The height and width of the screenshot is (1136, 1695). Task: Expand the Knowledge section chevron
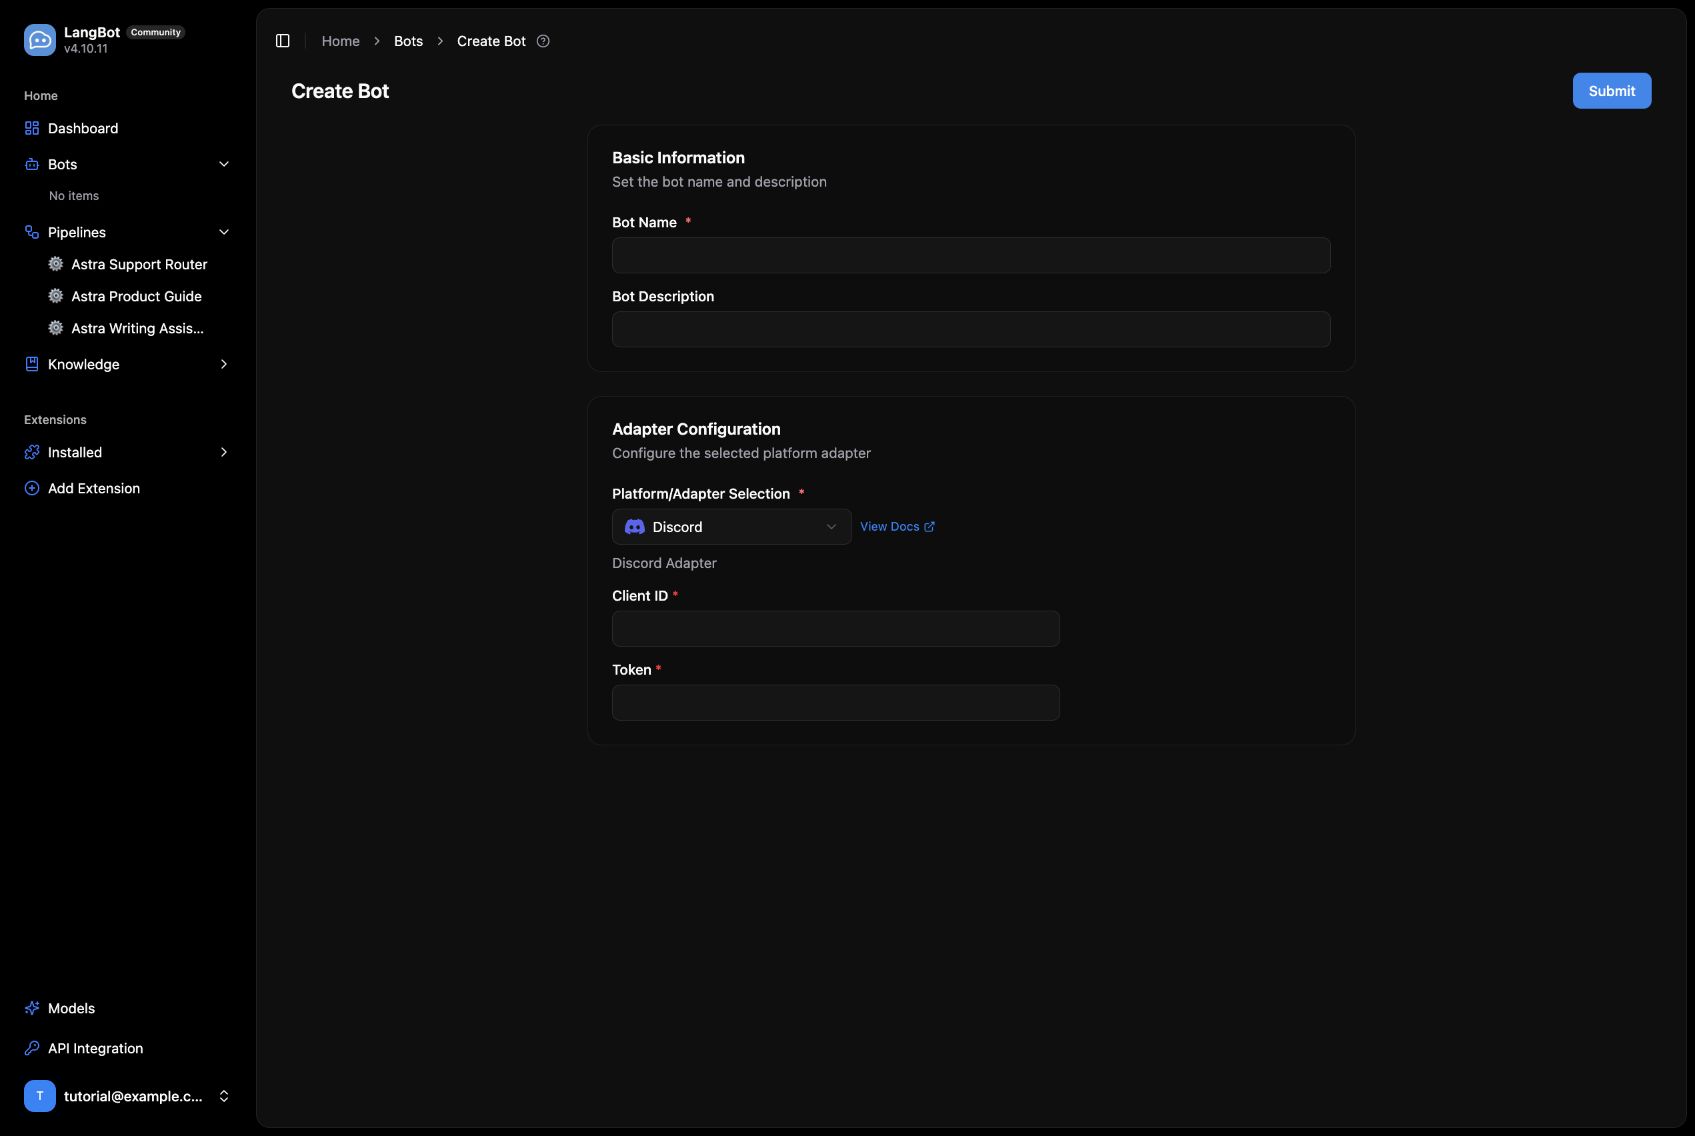pyautogui.click(x=224, y=364)
